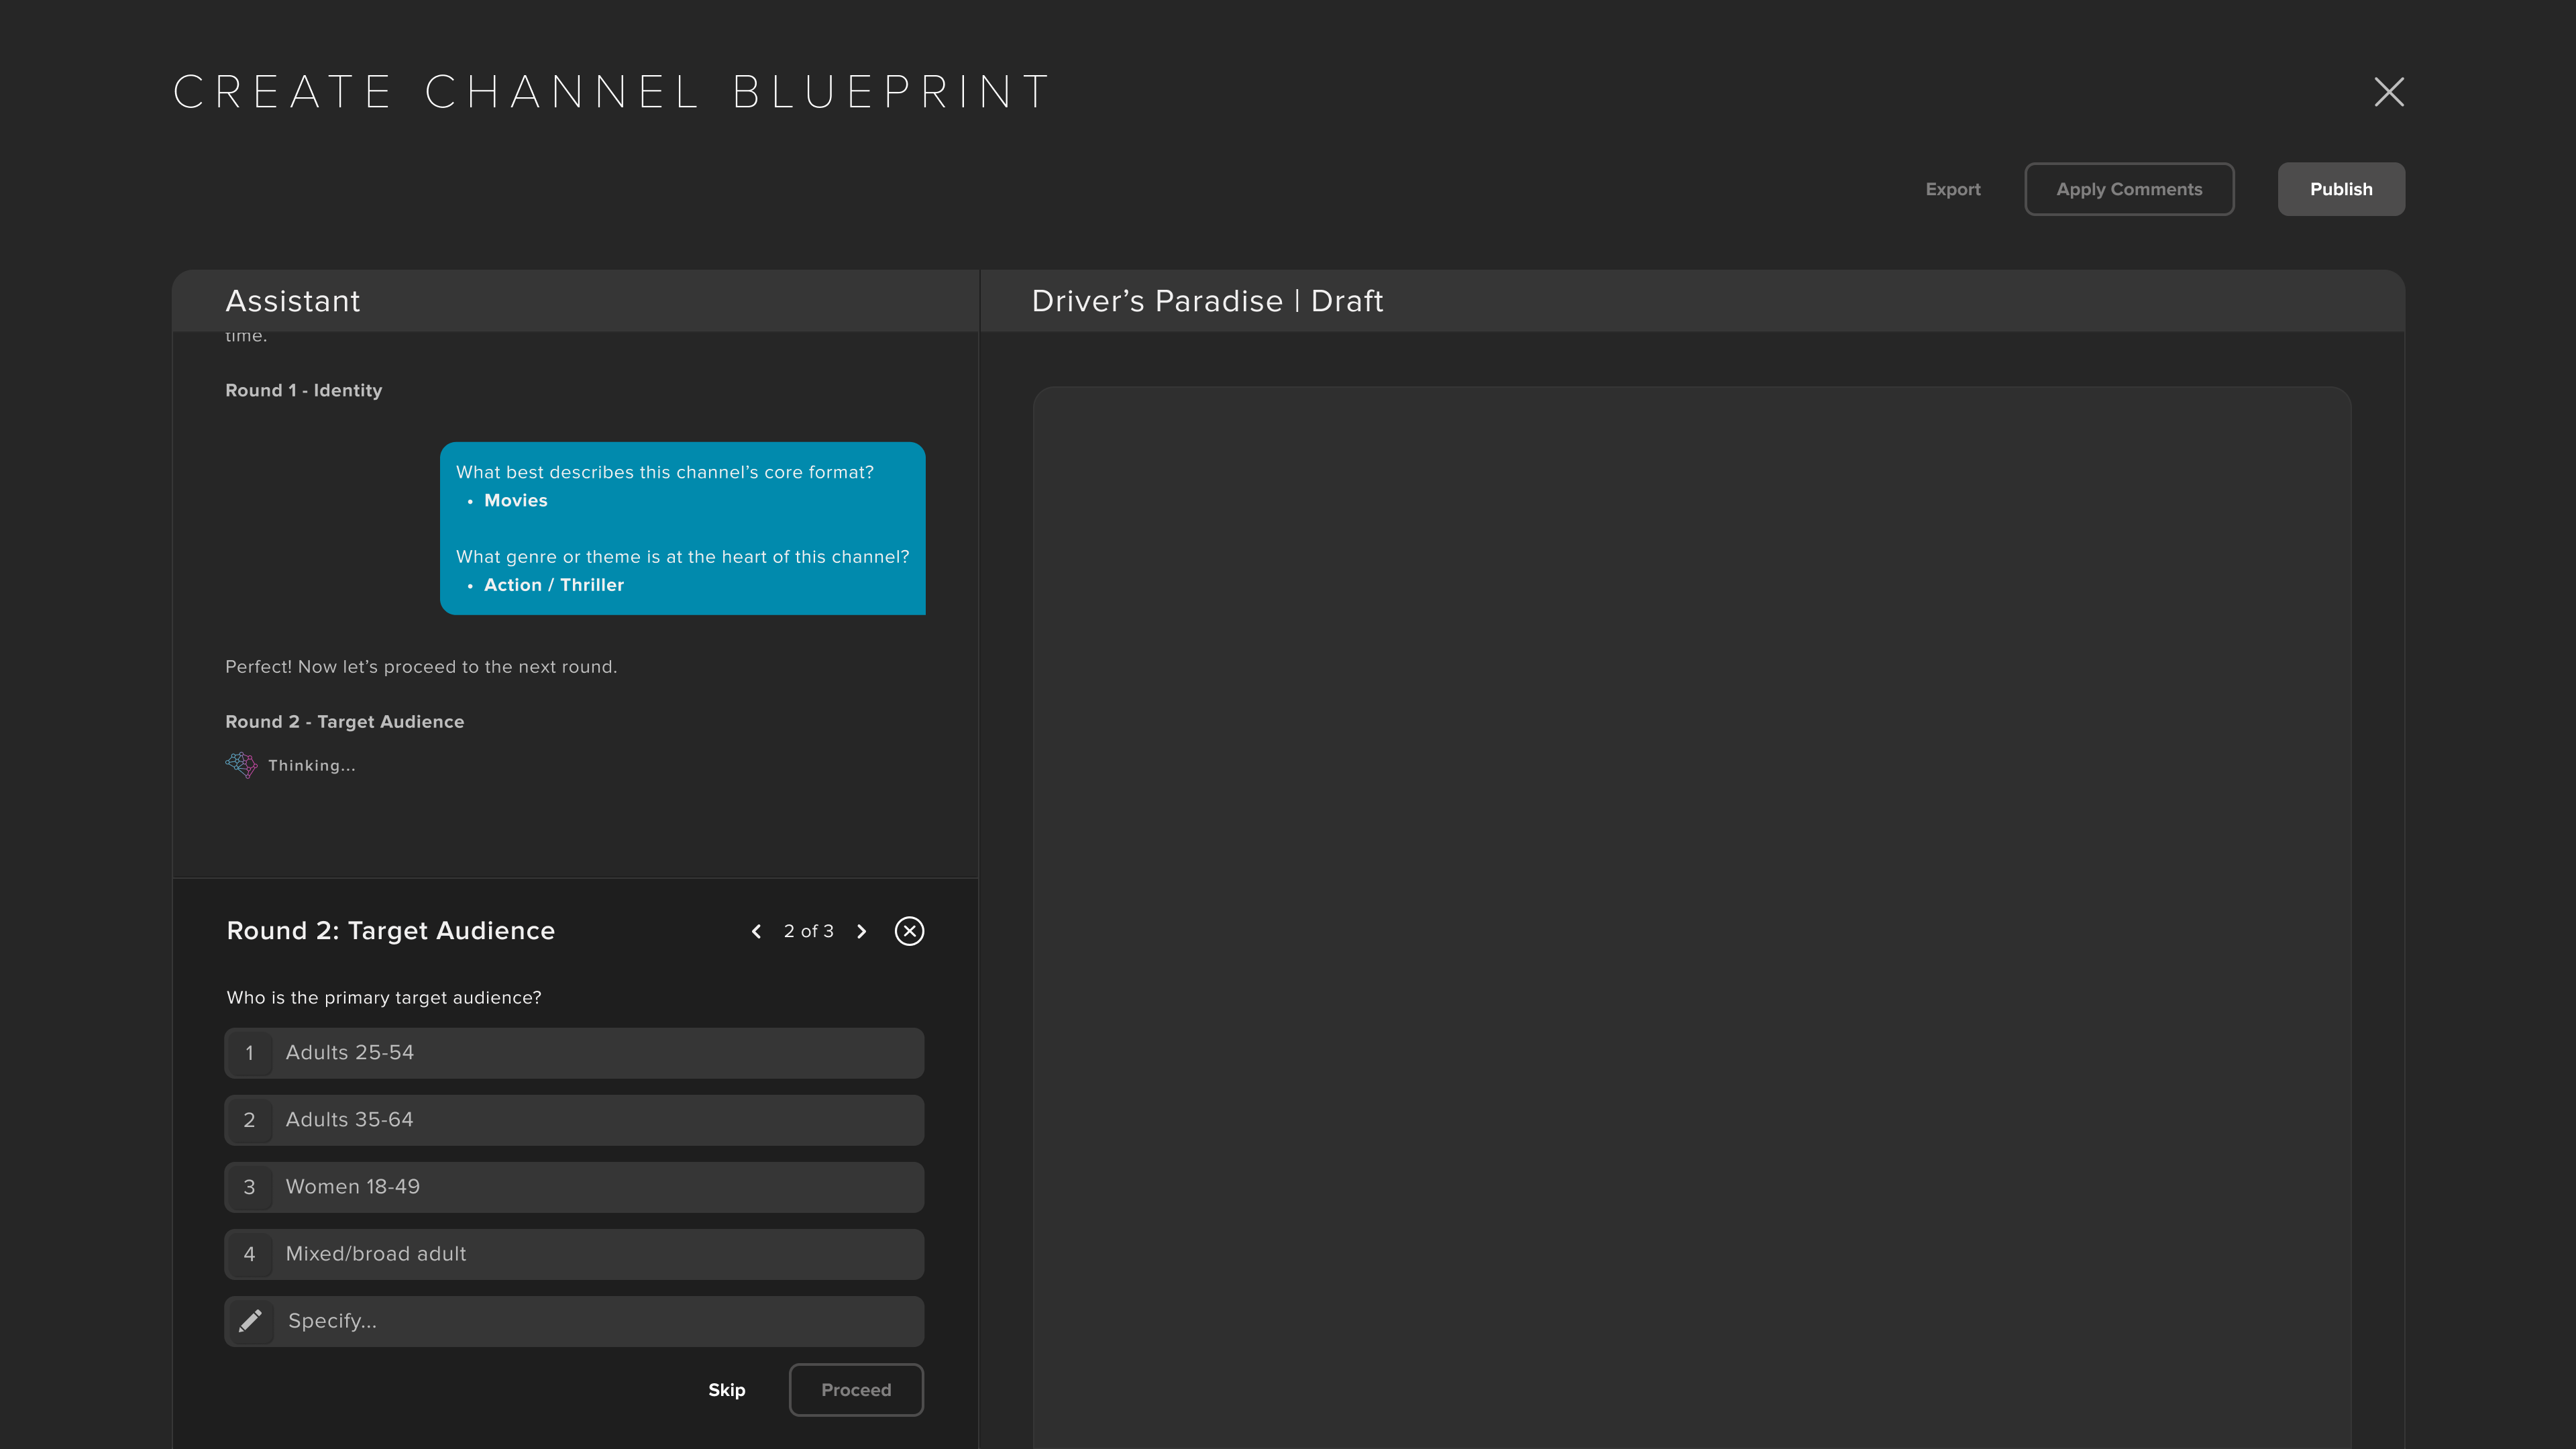The height and width of the screenshot is (1449, 2576).
Task: Click the Export link
Action: point(1952,189)
